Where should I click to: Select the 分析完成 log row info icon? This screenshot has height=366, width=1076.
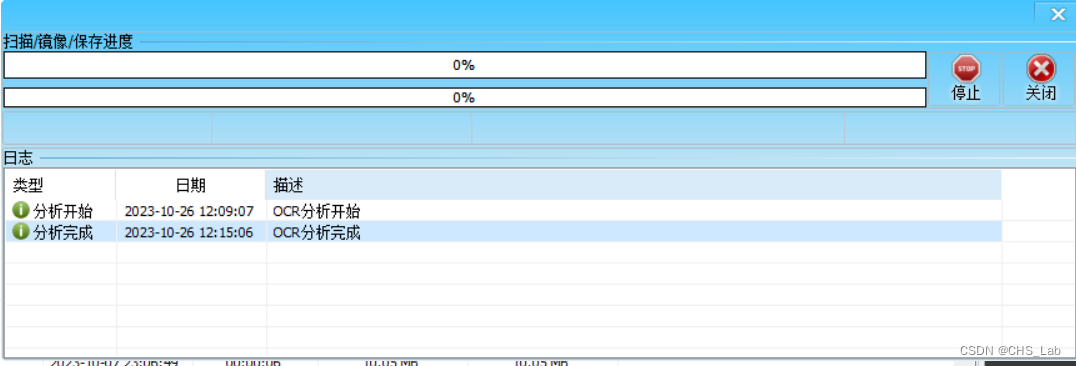point(21,232)
